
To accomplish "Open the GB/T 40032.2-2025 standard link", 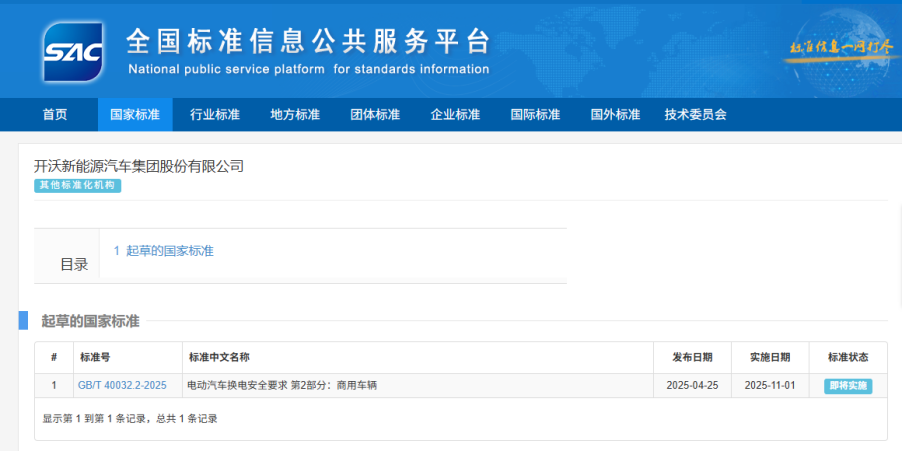I will [122, 385].
